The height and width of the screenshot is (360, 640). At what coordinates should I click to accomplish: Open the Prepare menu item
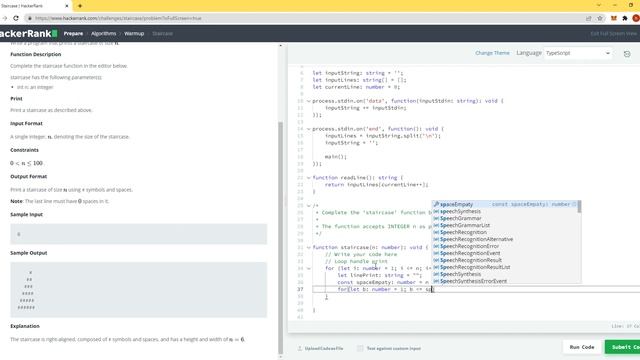(x=73, y=33)
